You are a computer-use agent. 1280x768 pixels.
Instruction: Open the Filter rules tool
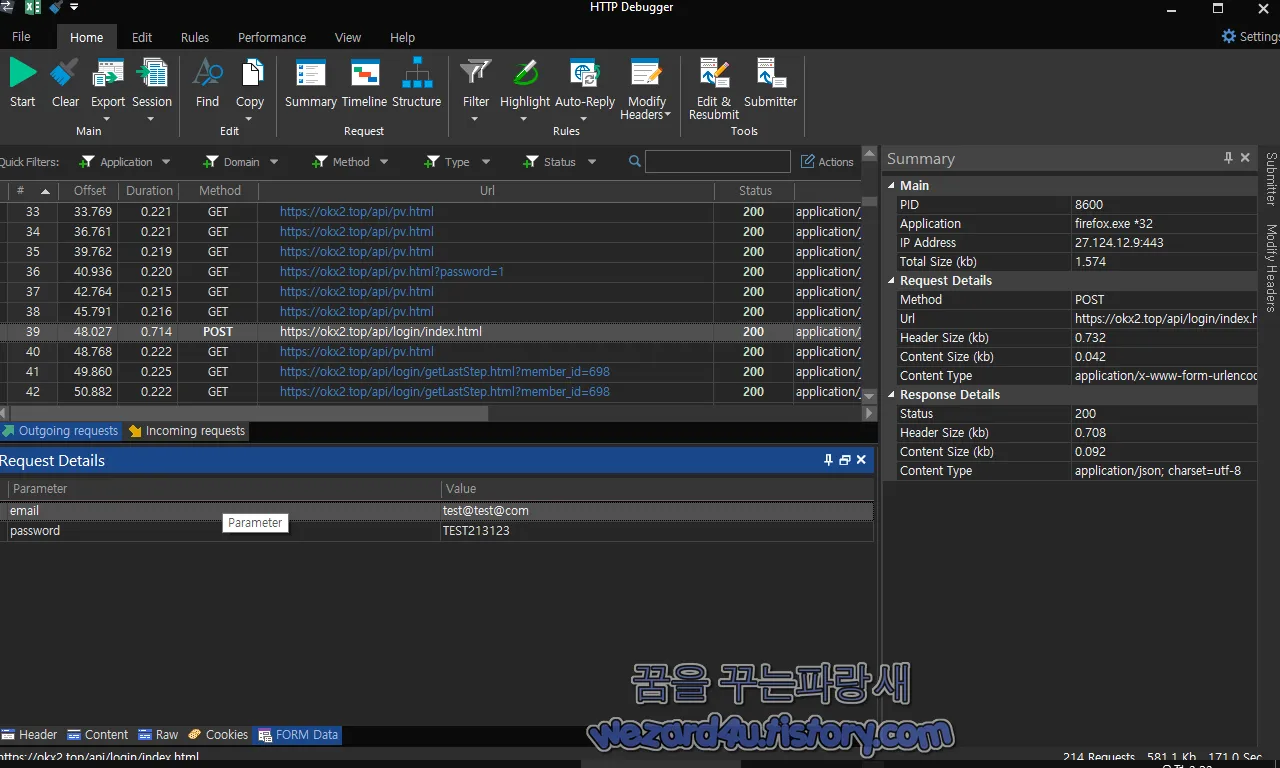[x=476, y=90]
